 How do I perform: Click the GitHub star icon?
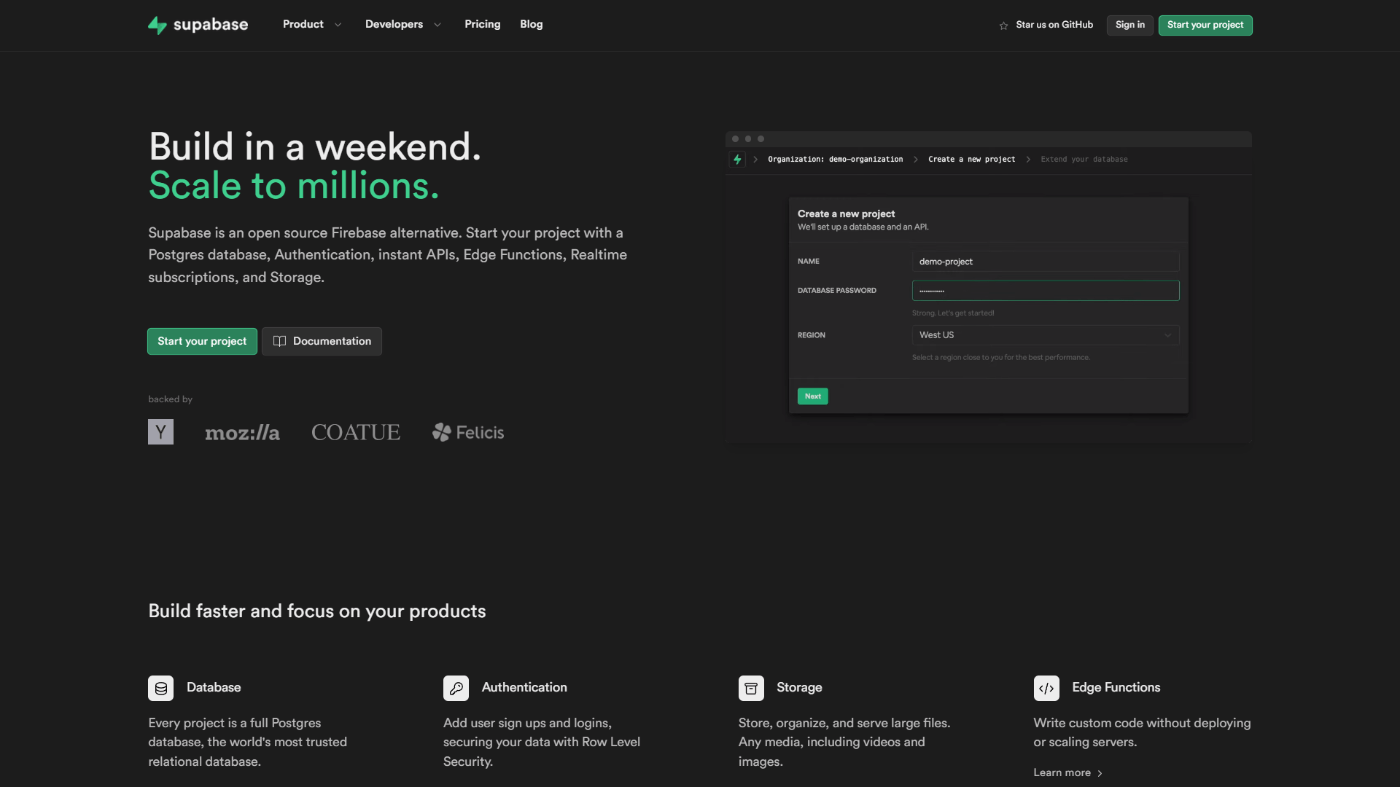coord(1004,25)
